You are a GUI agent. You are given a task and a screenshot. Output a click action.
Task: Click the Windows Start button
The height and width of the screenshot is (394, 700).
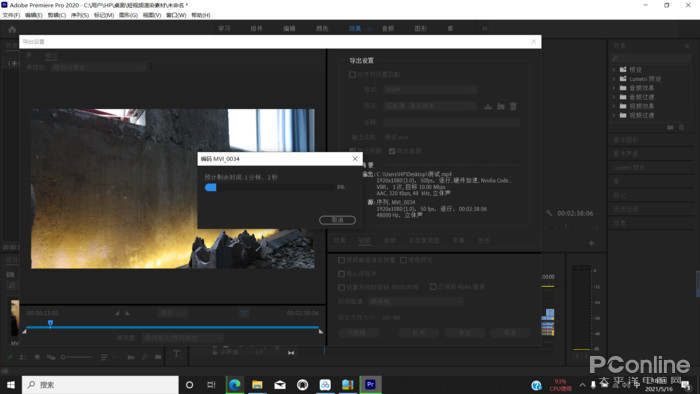click(11, 385)
